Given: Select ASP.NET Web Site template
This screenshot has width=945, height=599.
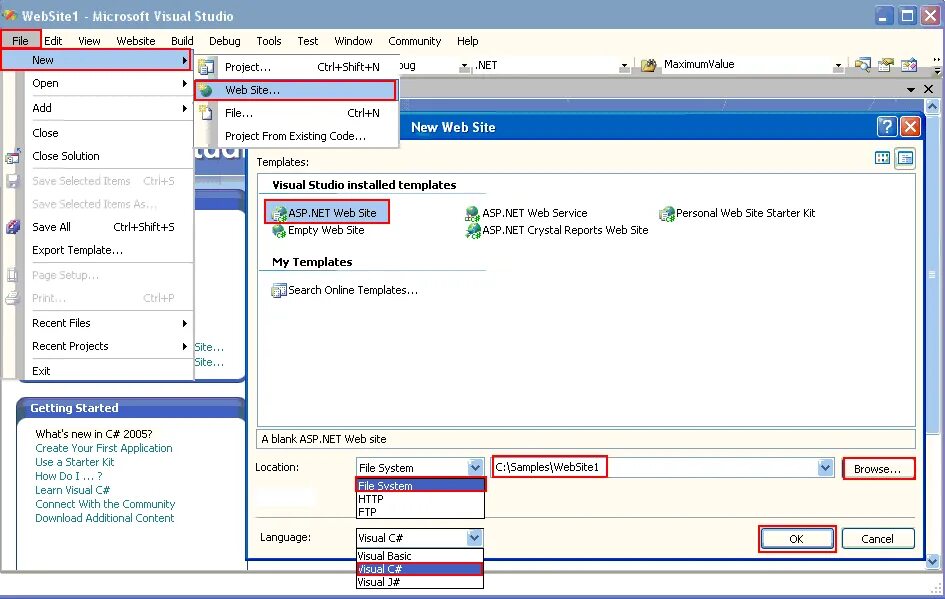Looking at the screenshot, I should [327, 213].
